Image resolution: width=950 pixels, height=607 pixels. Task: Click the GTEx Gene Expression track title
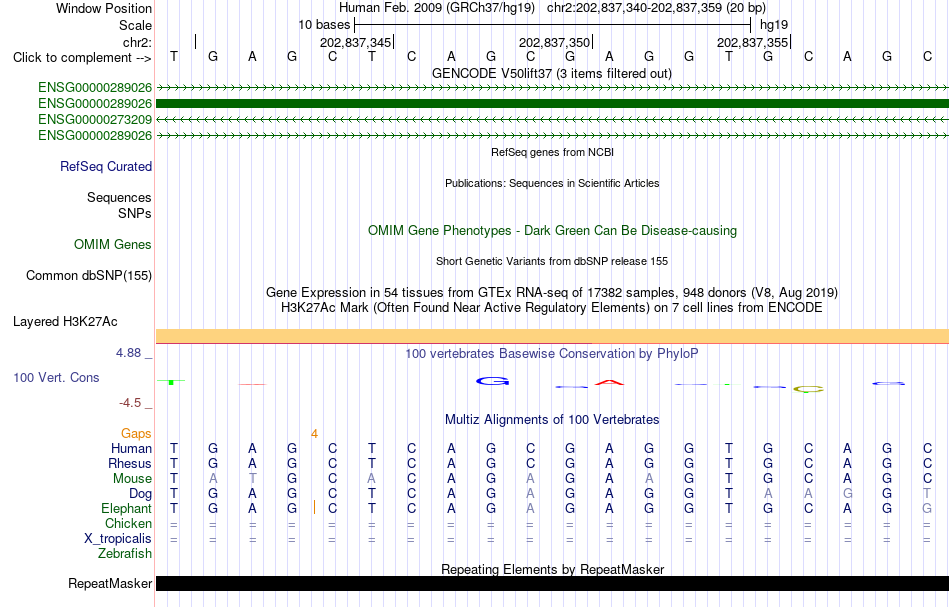552,293
